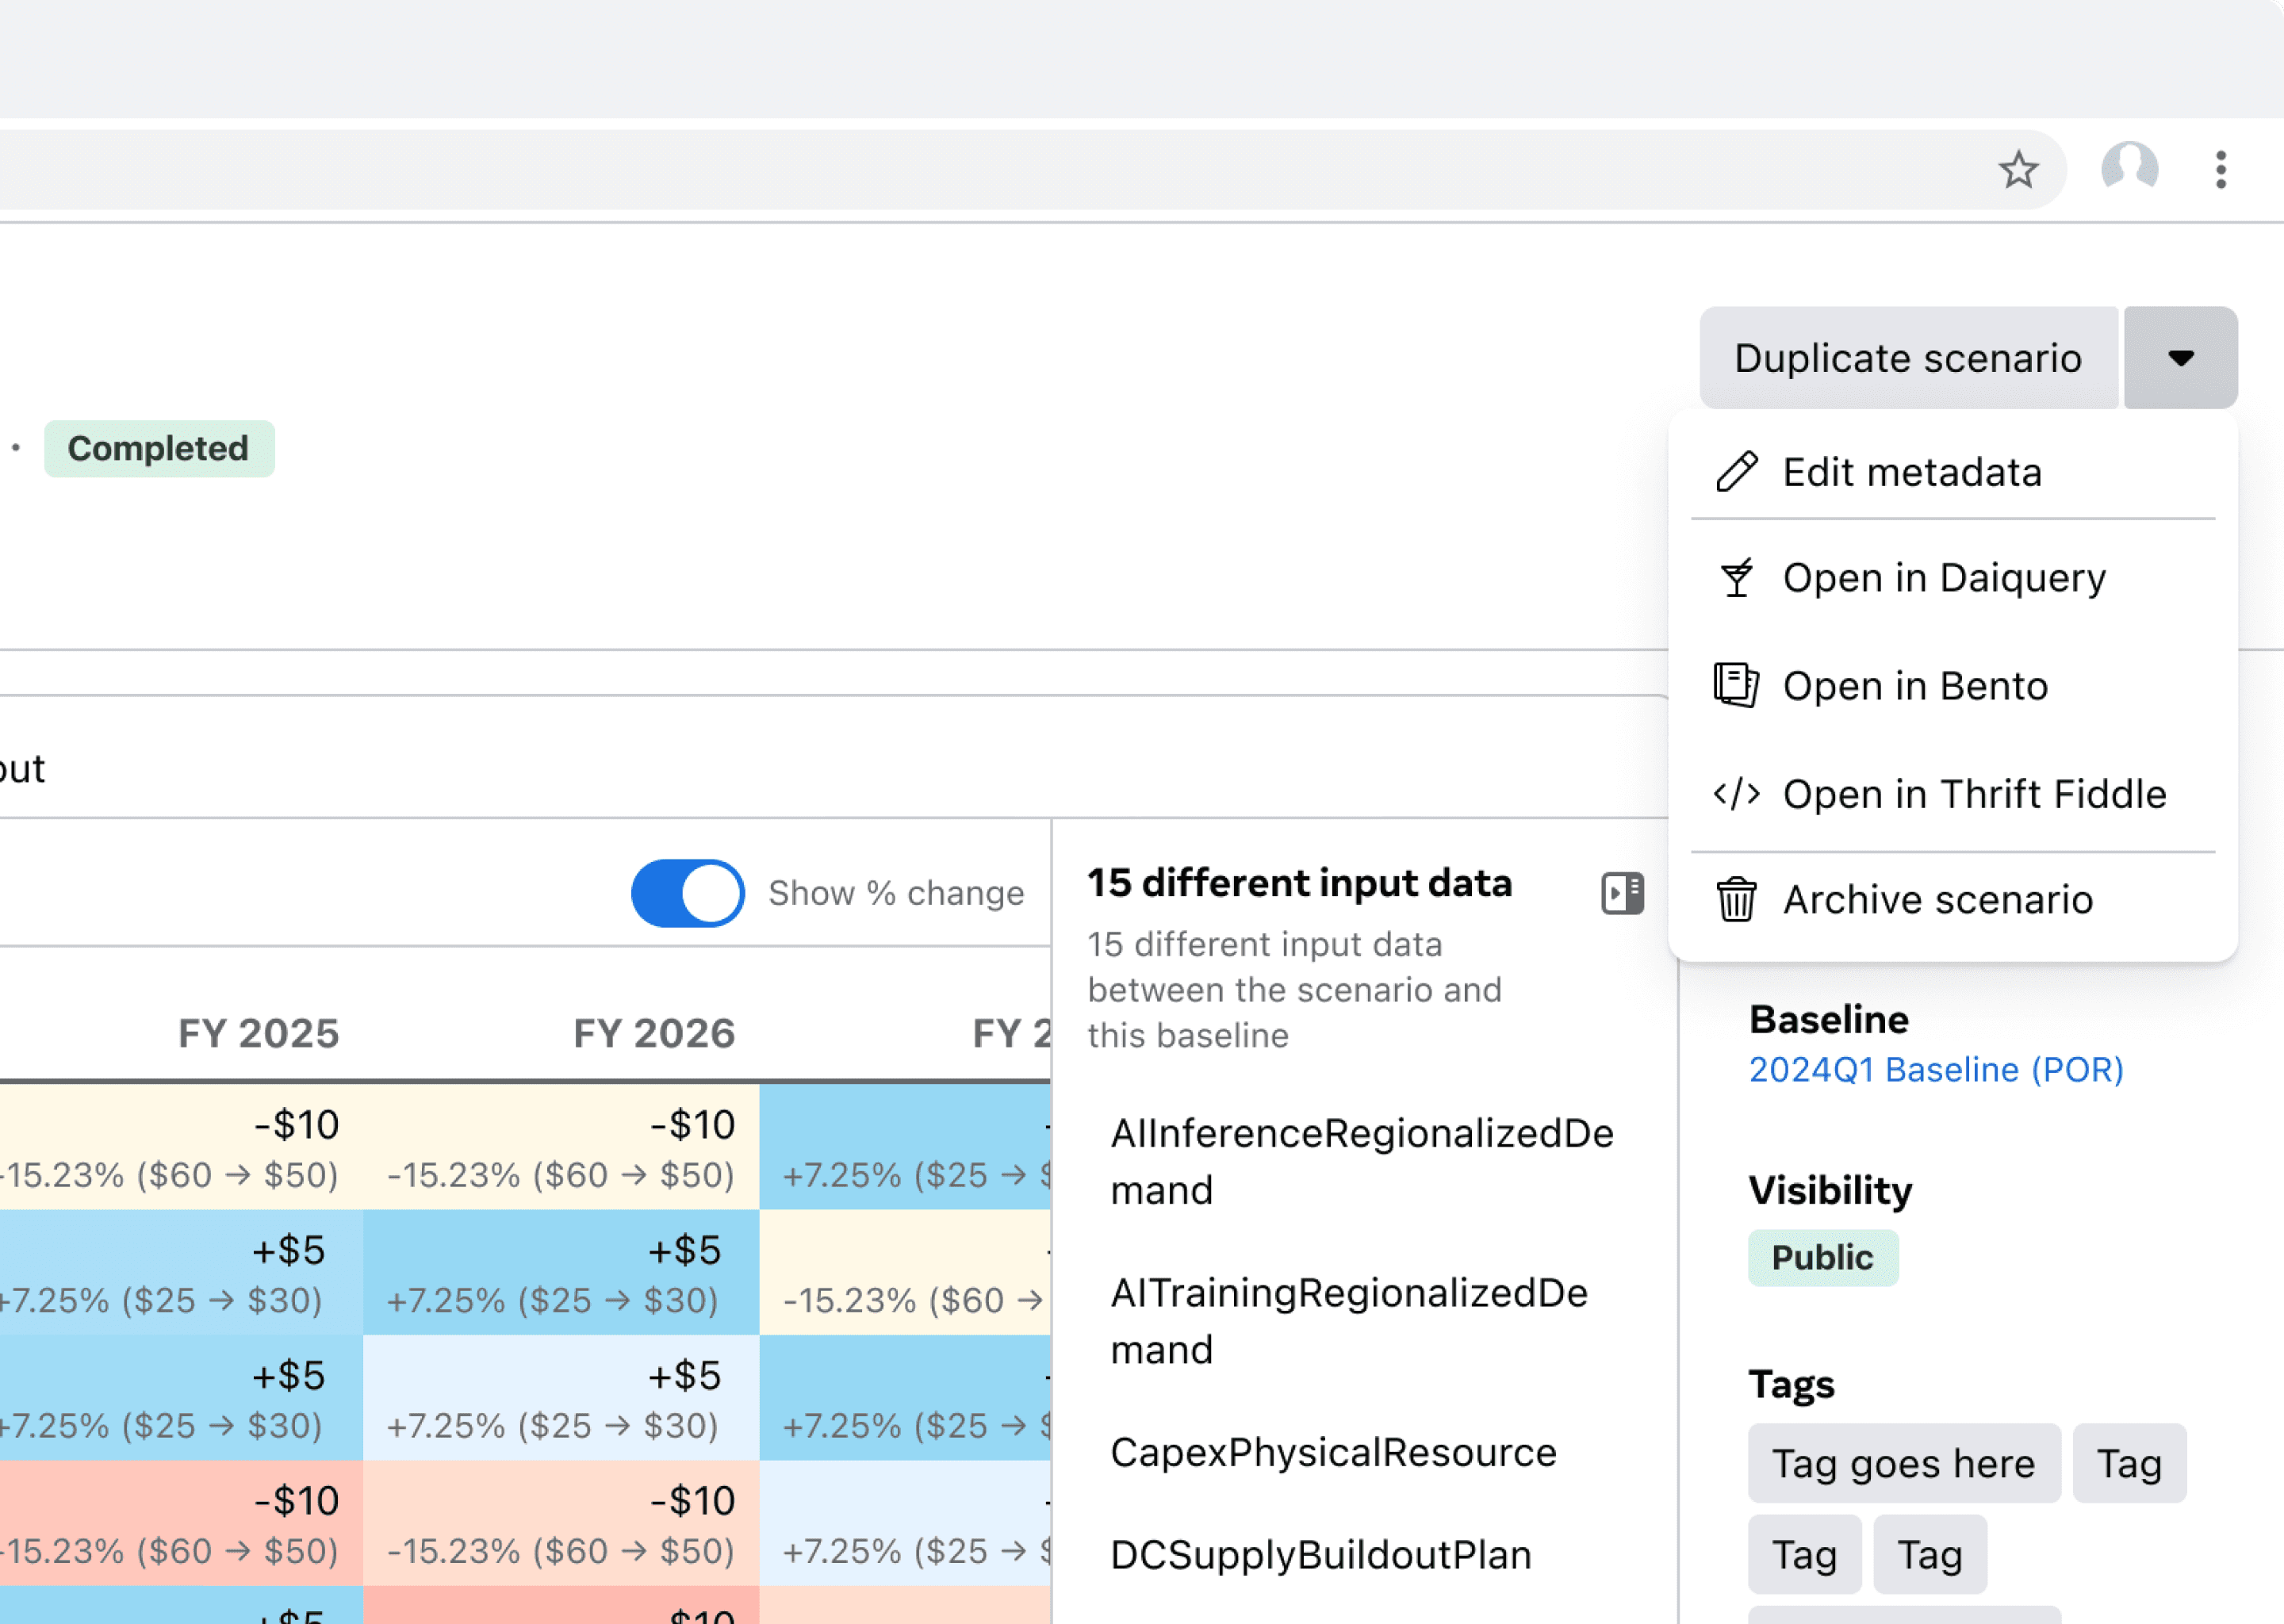This screenshot has width=2284, height=1624.
Task: Toggle the Show % change switch
Action: pyautogui.click(x=688, y=893)
